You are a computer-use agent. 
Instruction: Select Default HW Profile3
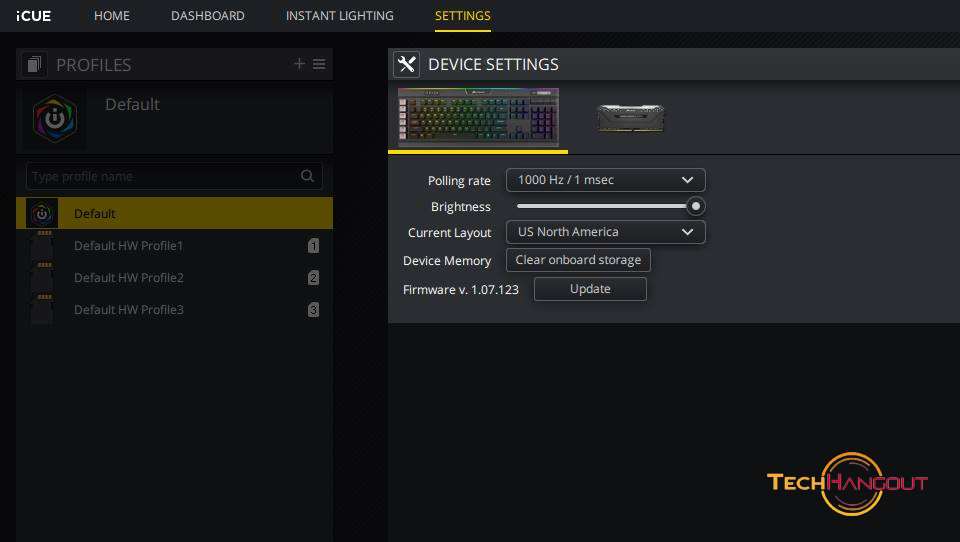174,309
